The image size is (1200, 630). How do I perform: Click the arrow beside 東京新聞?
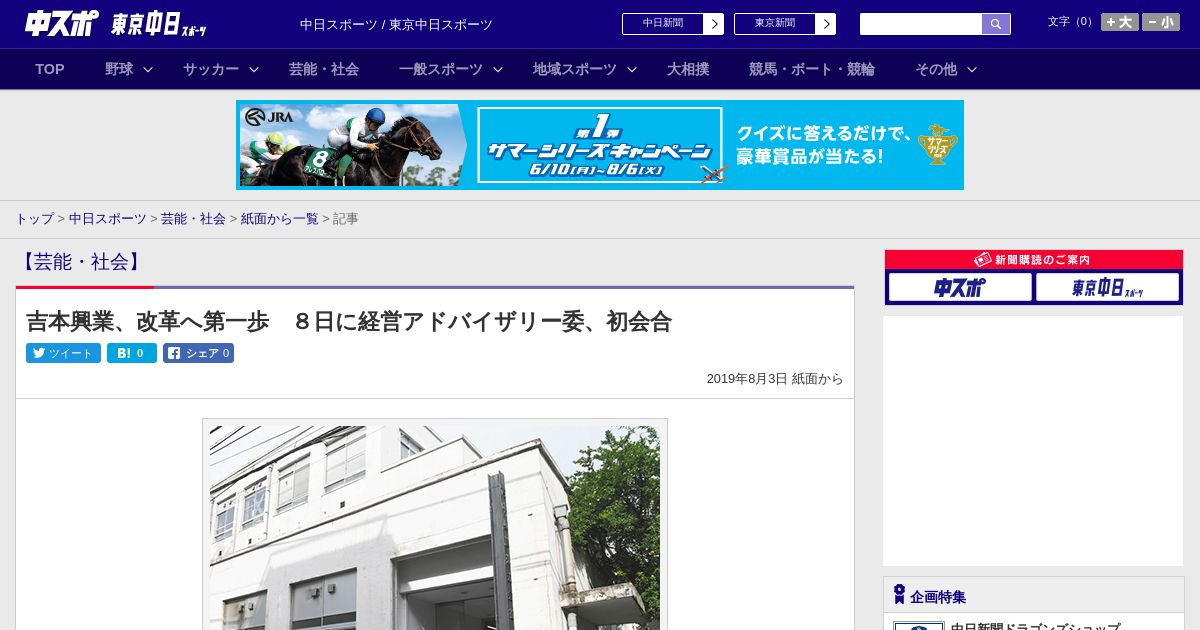[x=826, y=24]
